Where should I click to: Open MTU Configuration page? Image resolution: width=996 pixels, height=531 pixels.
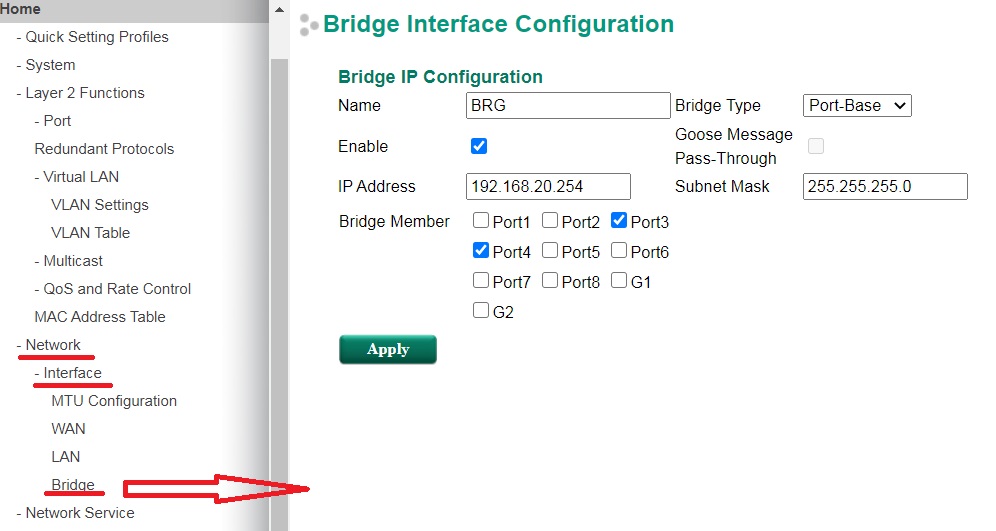tap(114, 401)
